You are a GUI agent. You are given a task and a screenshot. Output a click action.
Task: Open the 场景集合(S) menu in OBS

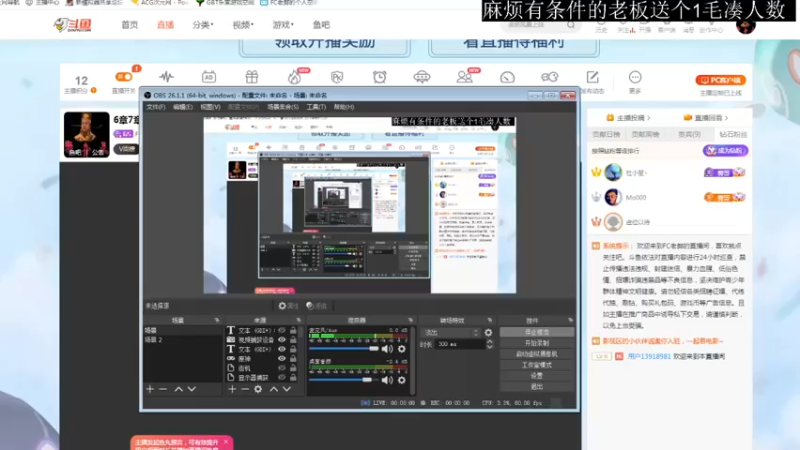(x=283, y=107)
